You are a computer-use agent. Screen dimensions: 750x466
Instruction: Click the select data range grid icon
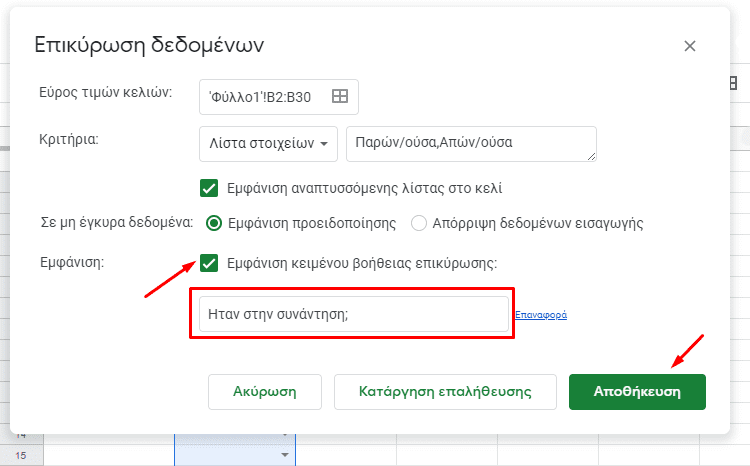(x=340, y=96)
